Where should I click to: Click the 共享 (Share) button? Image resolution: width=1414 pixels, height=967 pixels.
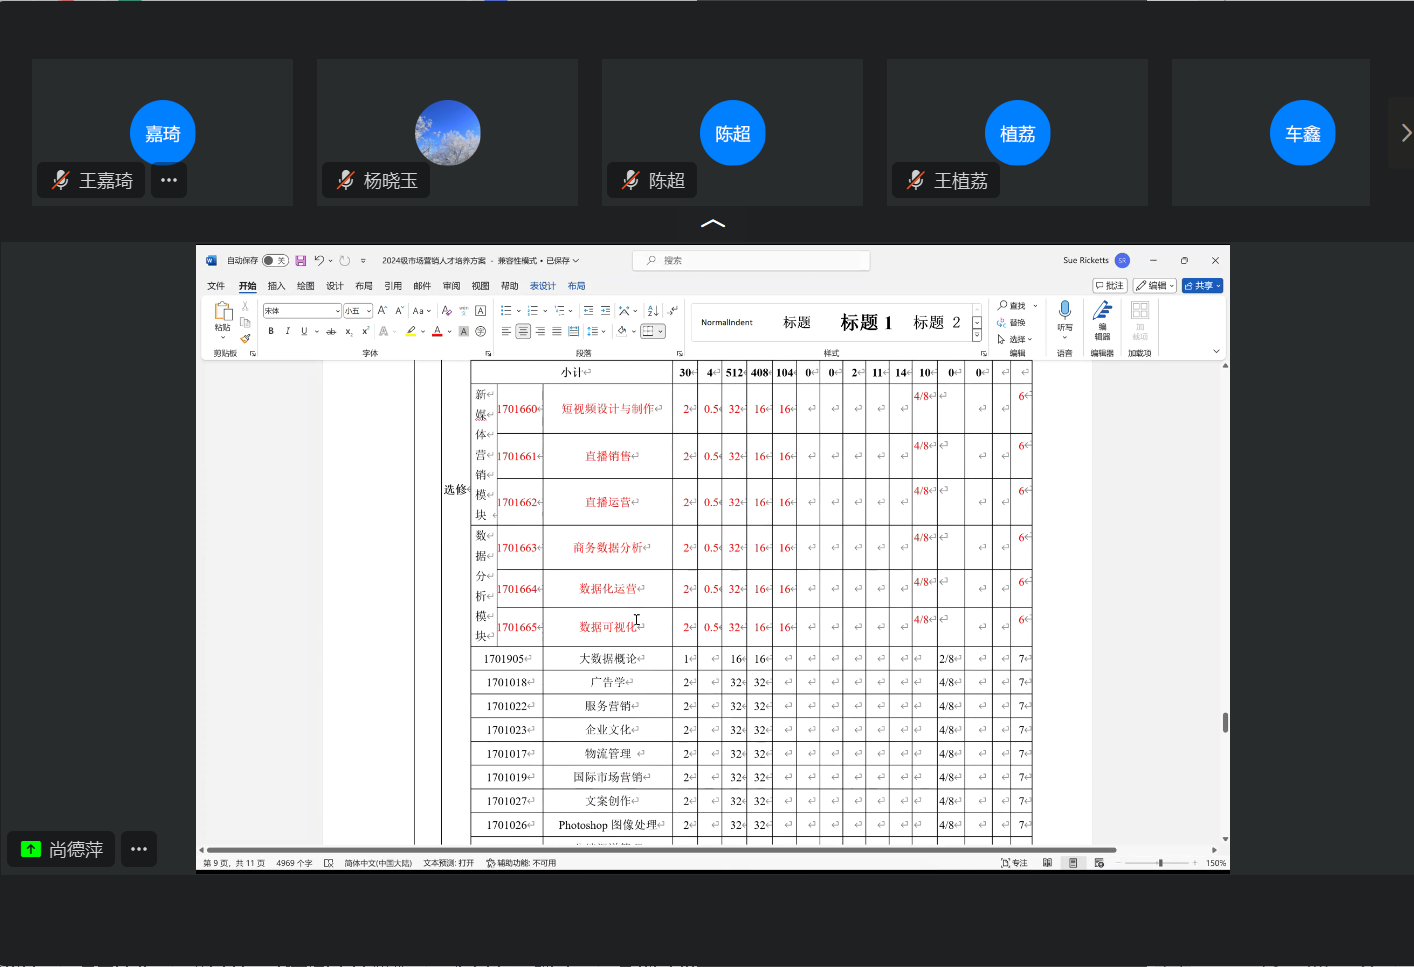pos(1202,286)
